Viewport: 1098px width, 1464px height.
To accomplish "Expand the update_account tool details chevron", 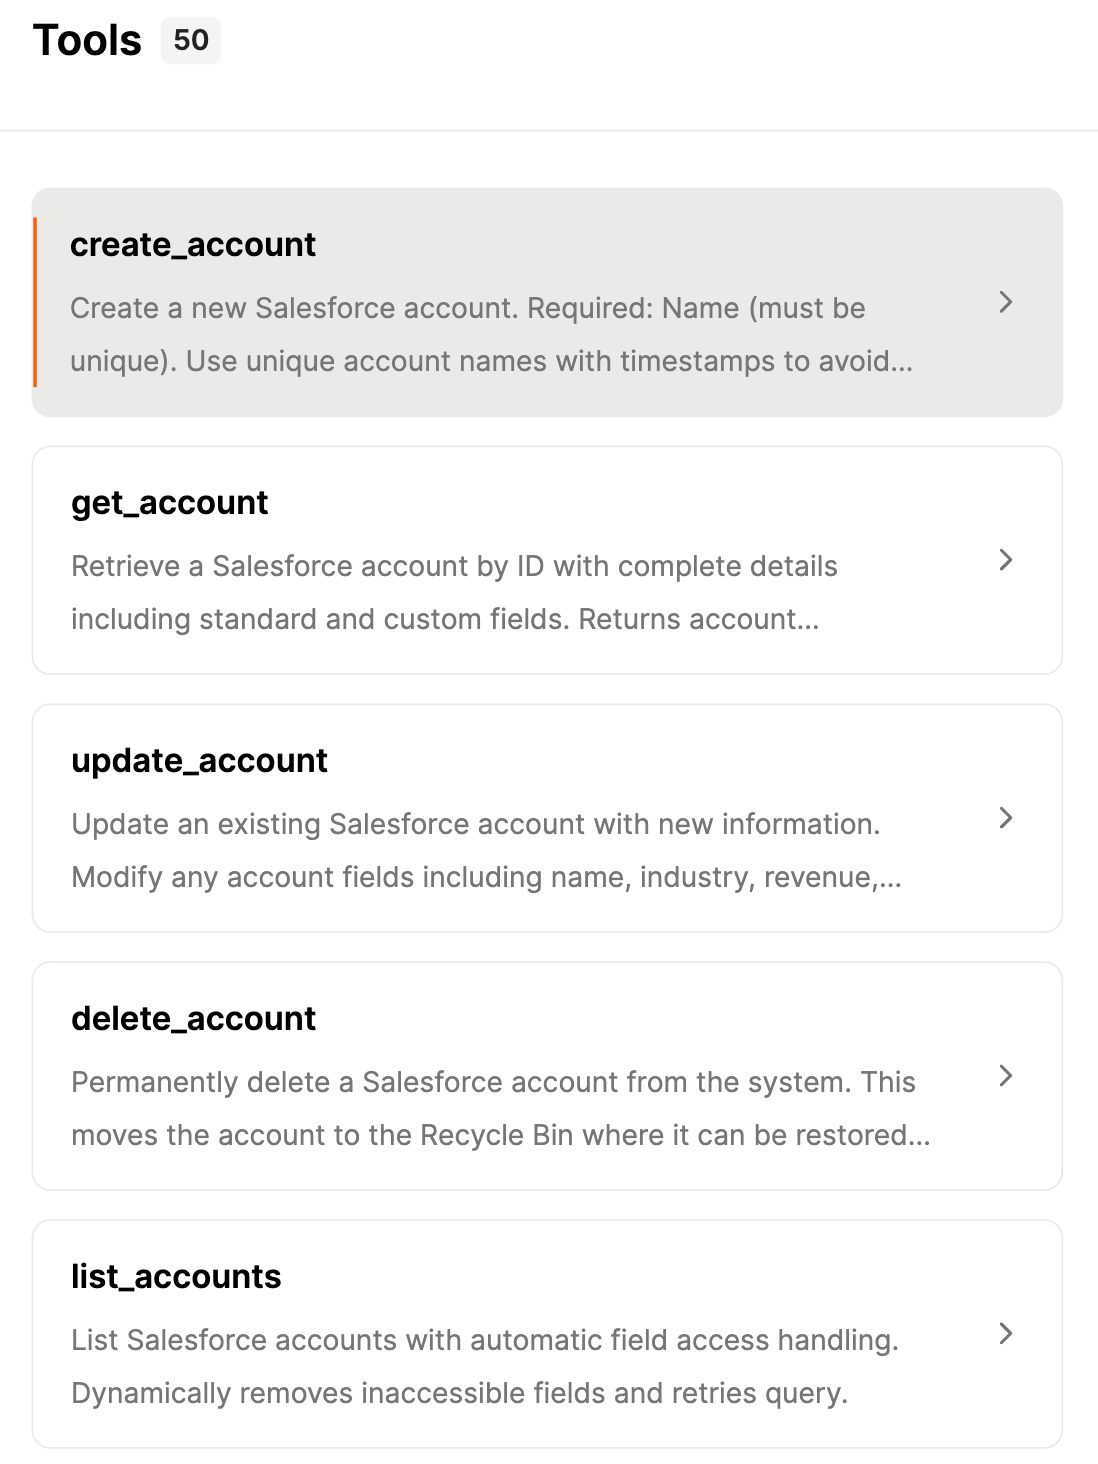I will click(x=1006, y=818).
